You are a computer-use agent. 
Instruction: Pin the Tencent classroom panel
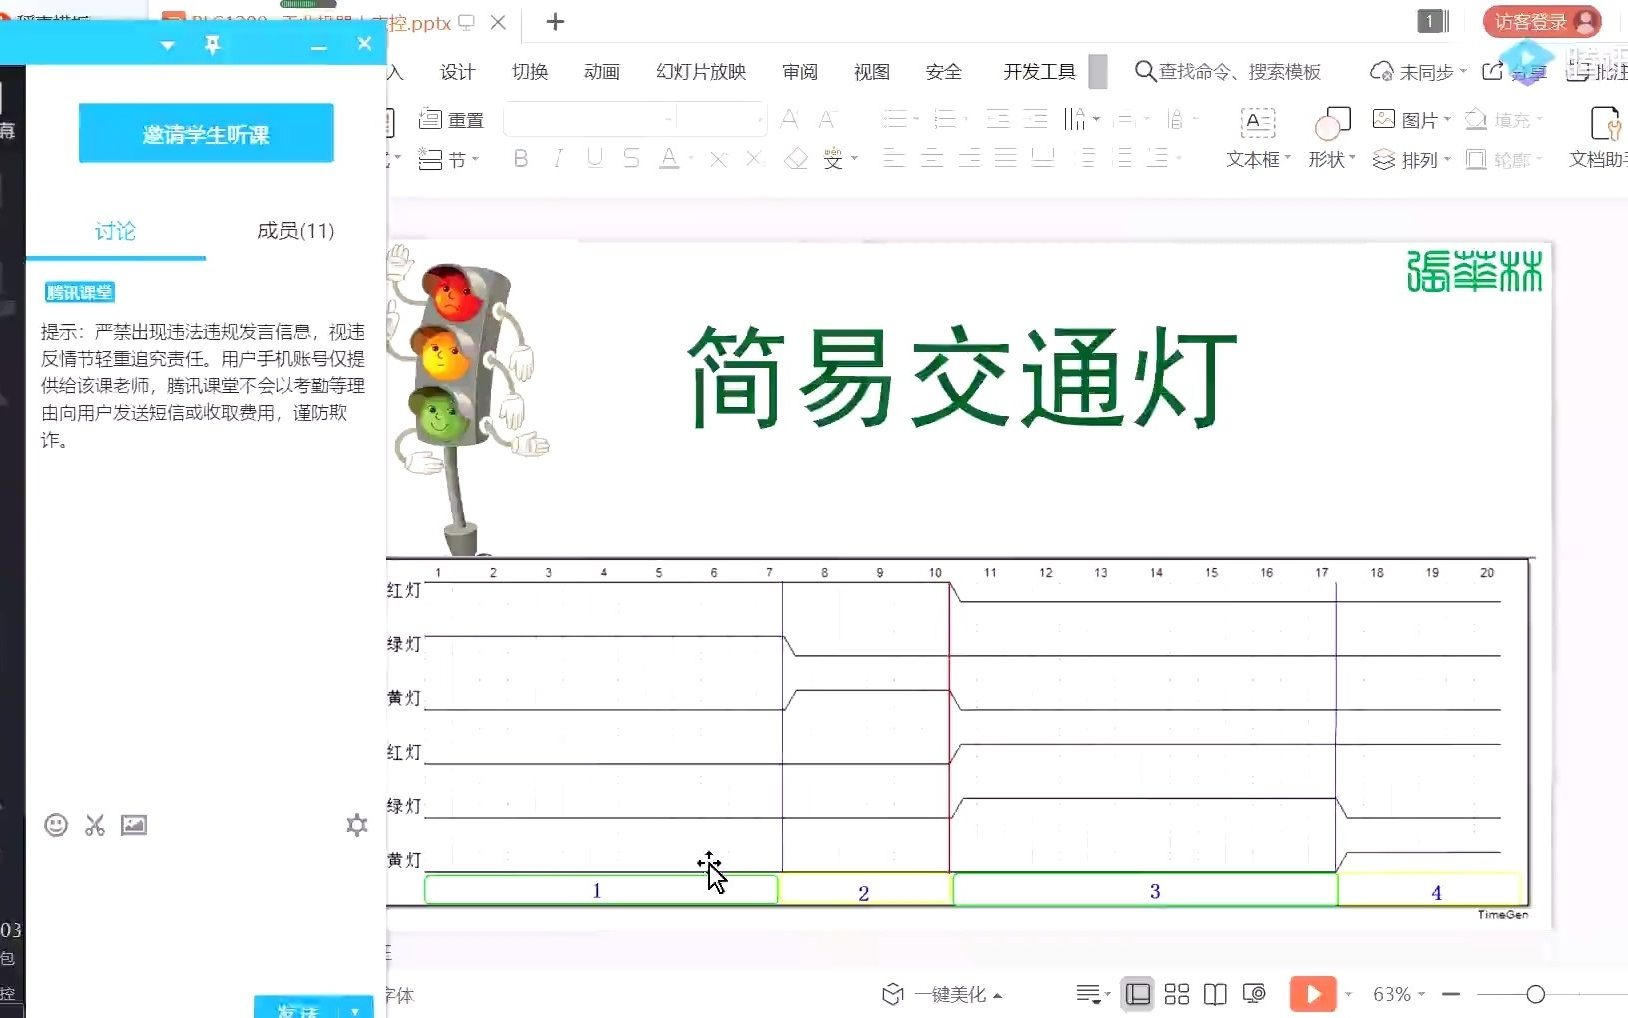click(213, 45)
